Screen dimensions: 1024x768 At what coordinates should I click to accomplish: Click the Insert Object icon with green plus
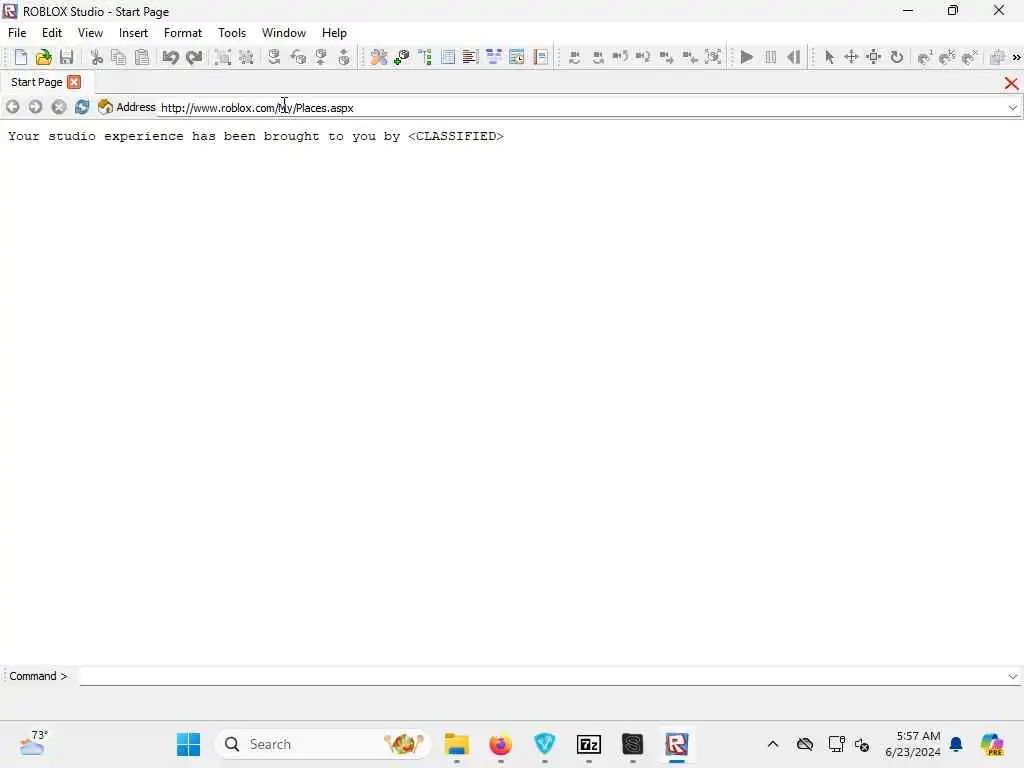pos(402,57)
